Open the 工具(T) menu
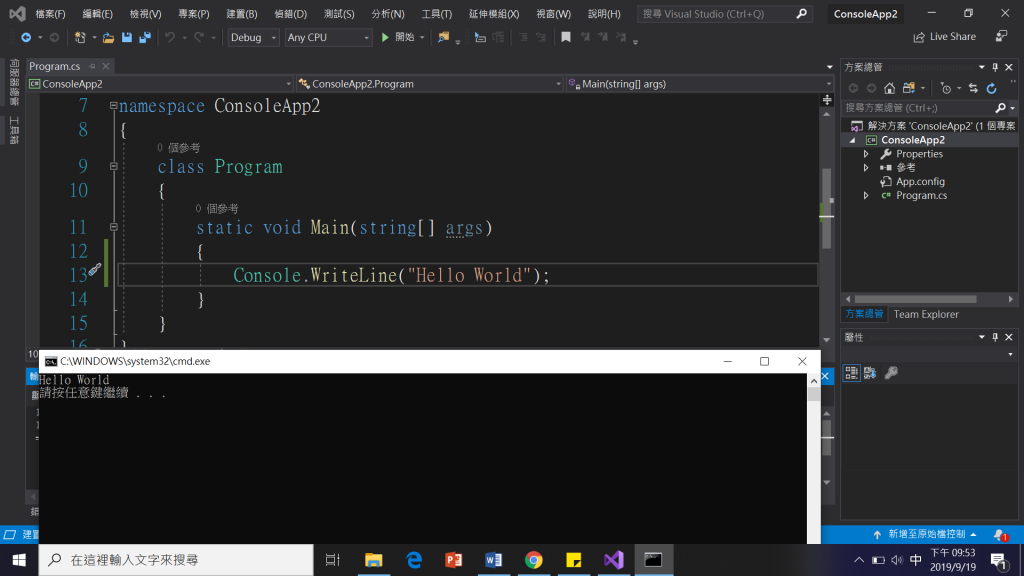1024x576 pixels. [x=436, y=14]
